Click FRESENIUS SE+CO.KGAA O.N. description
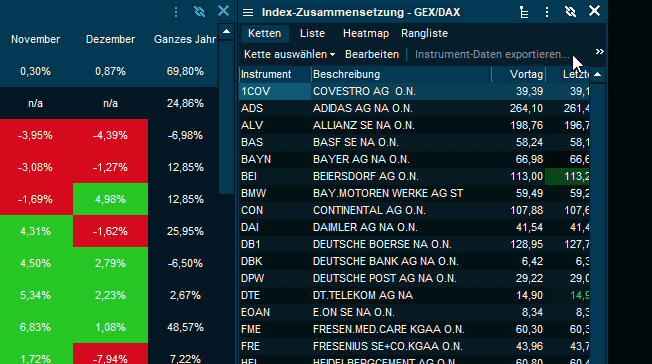The image size is (652, 364). pos(388,347)
